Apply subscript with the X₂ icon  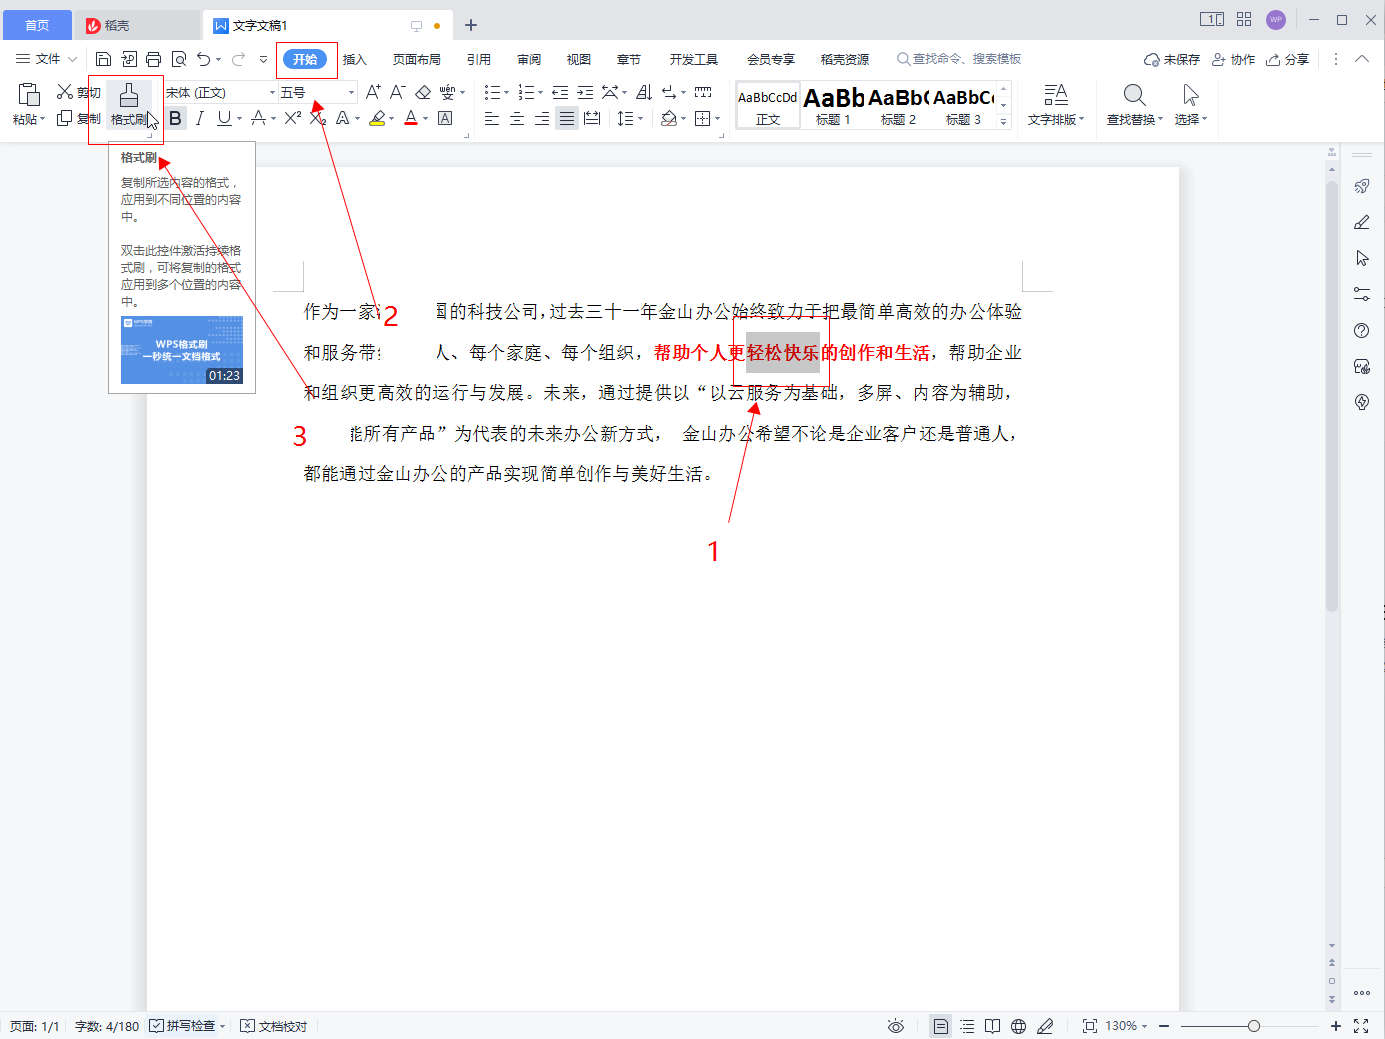click(x=317, y=118)
